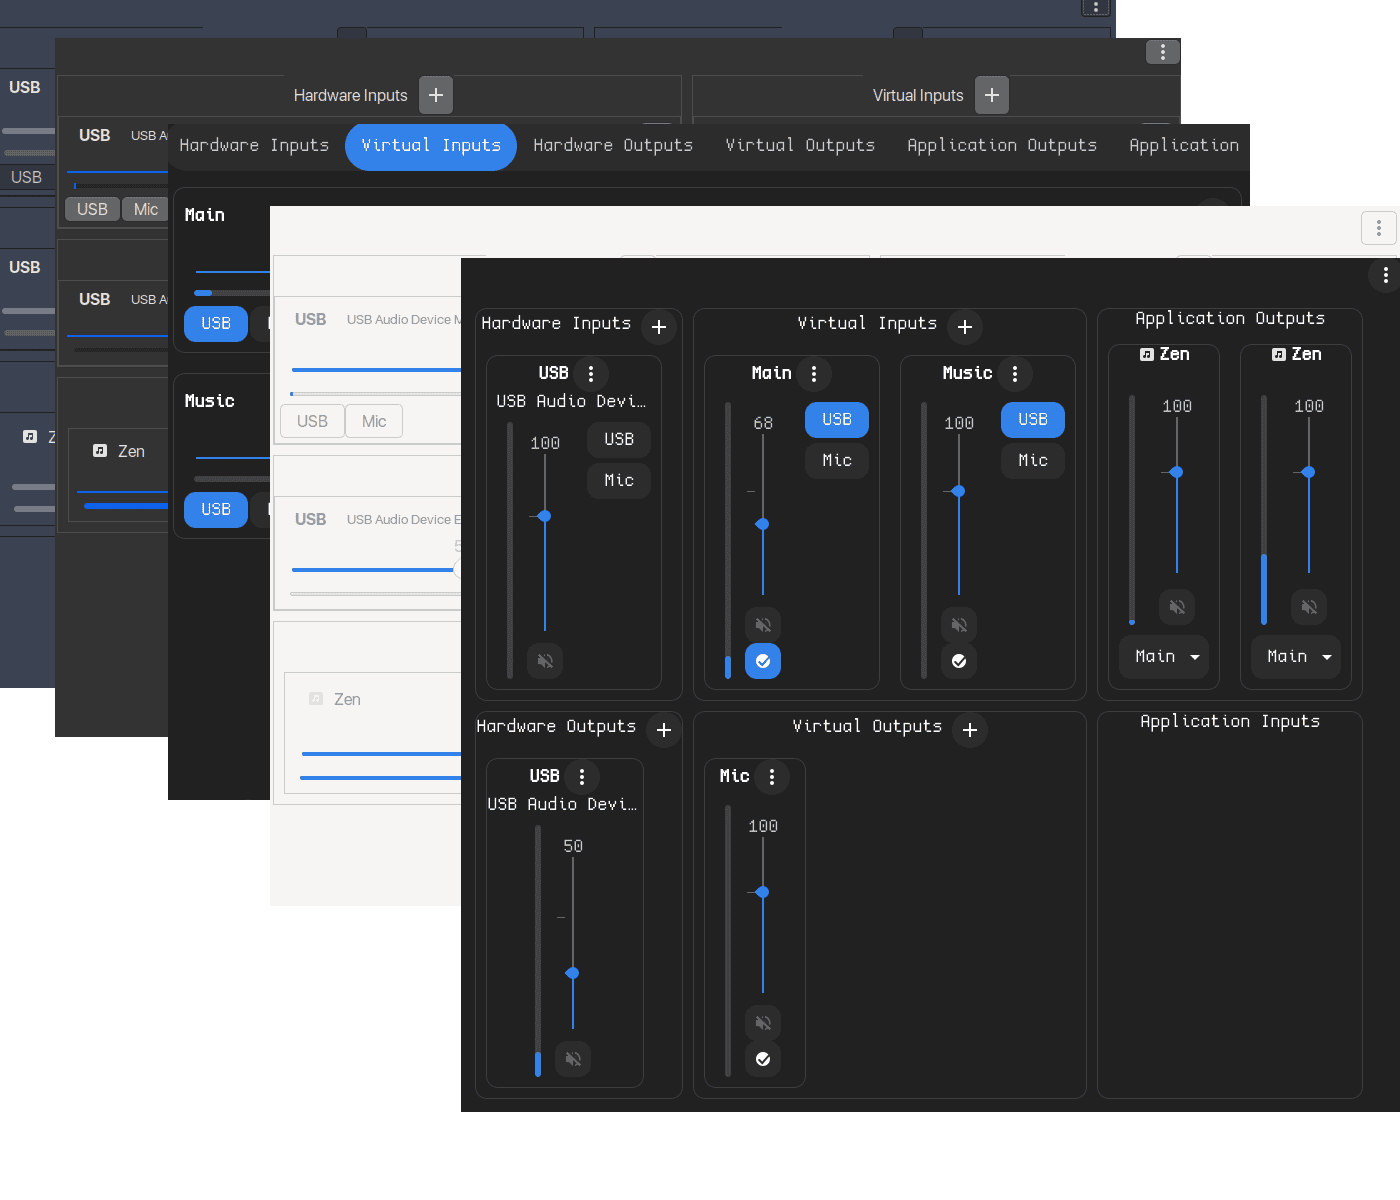Open the Music virtual input options menu
This screenshot has width=1400, height=1200.
1015,374
